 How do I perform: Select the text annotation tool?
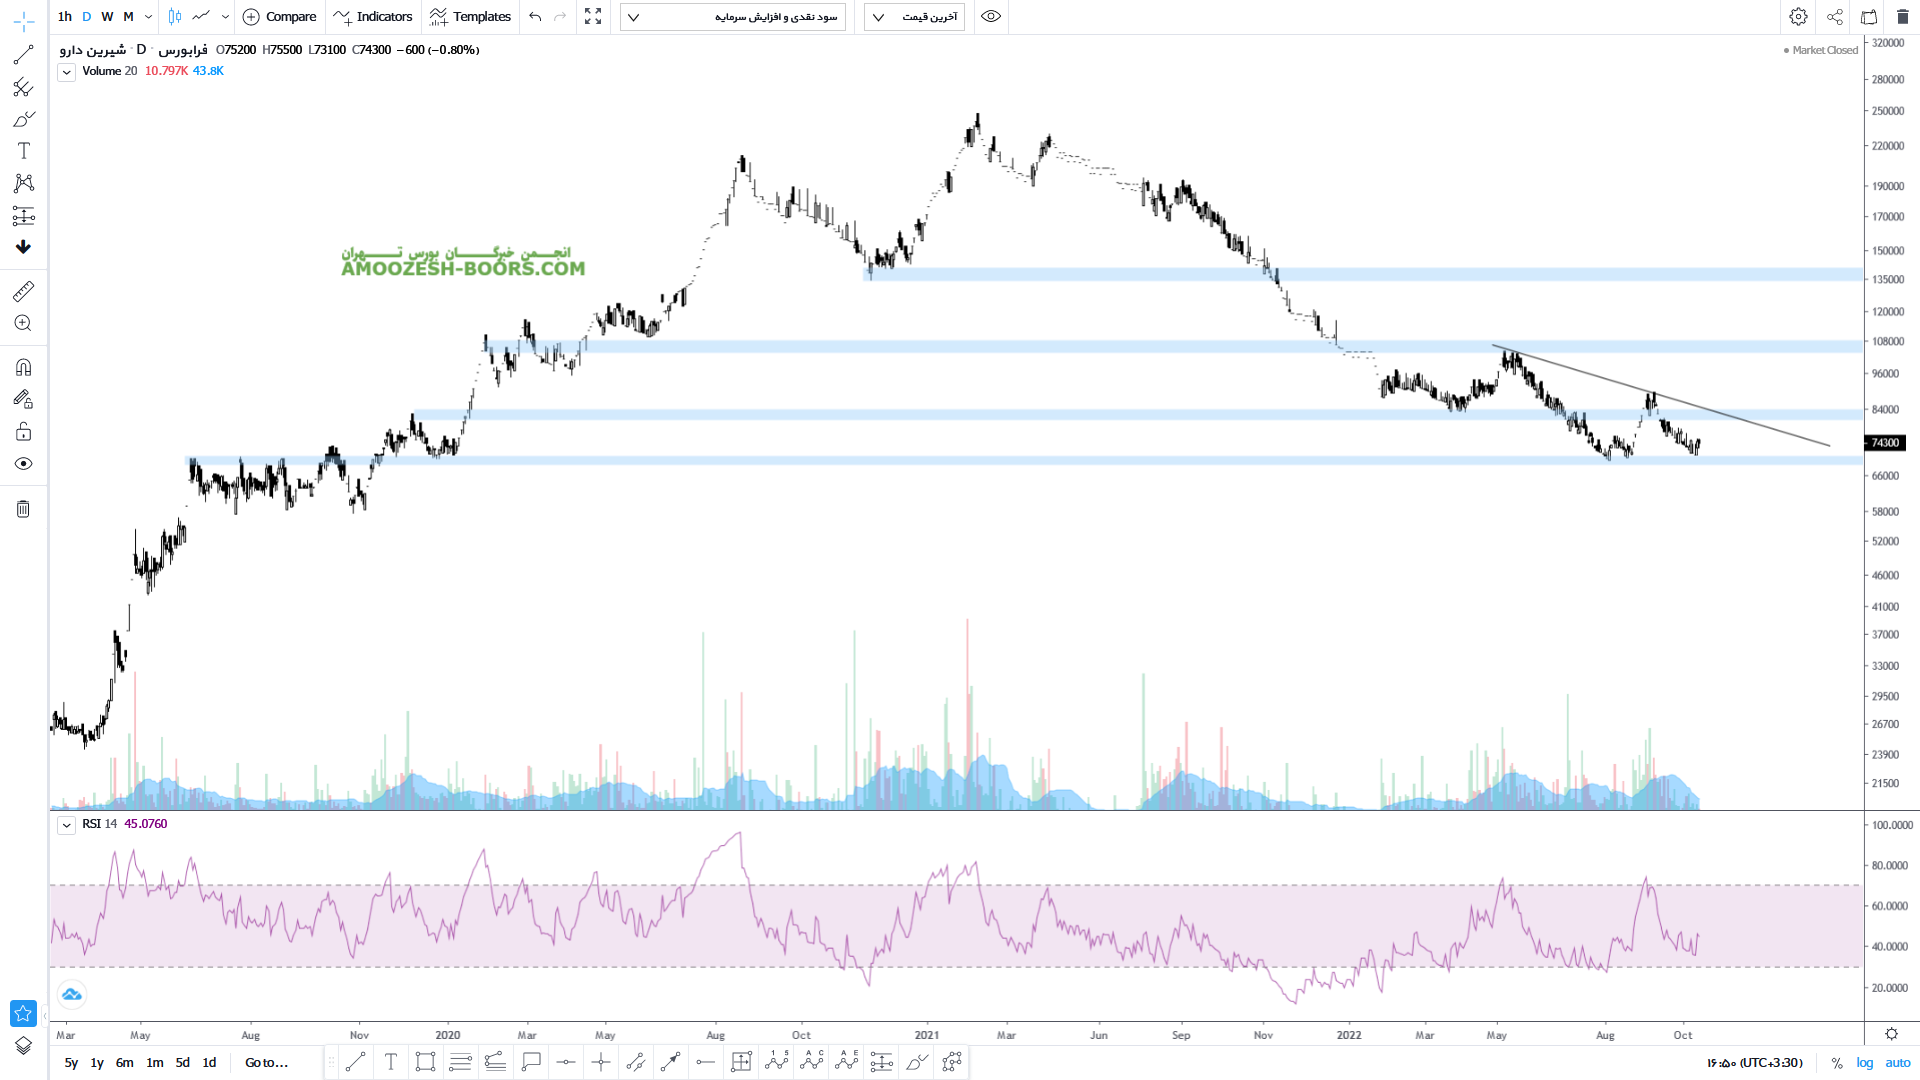23,151
